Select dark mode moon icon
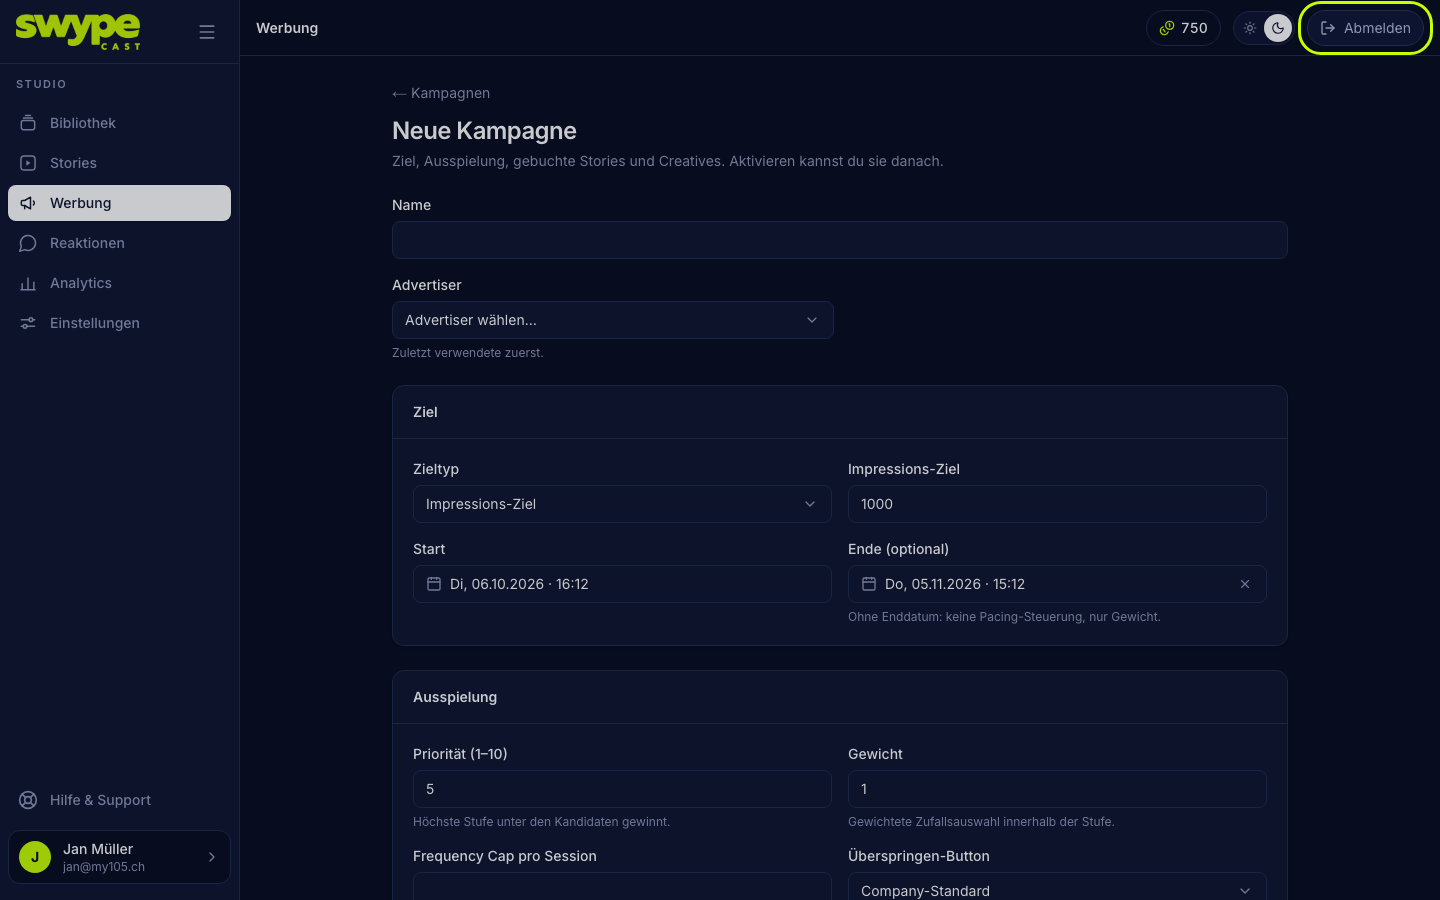The width and height of the screenshot is (1440, 900). (1277, 28)
